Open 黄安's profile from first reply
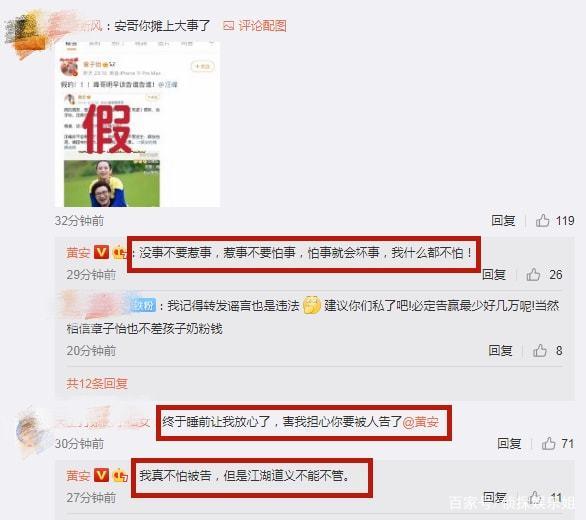The image size is (586, 520). (x=78, y=253)
